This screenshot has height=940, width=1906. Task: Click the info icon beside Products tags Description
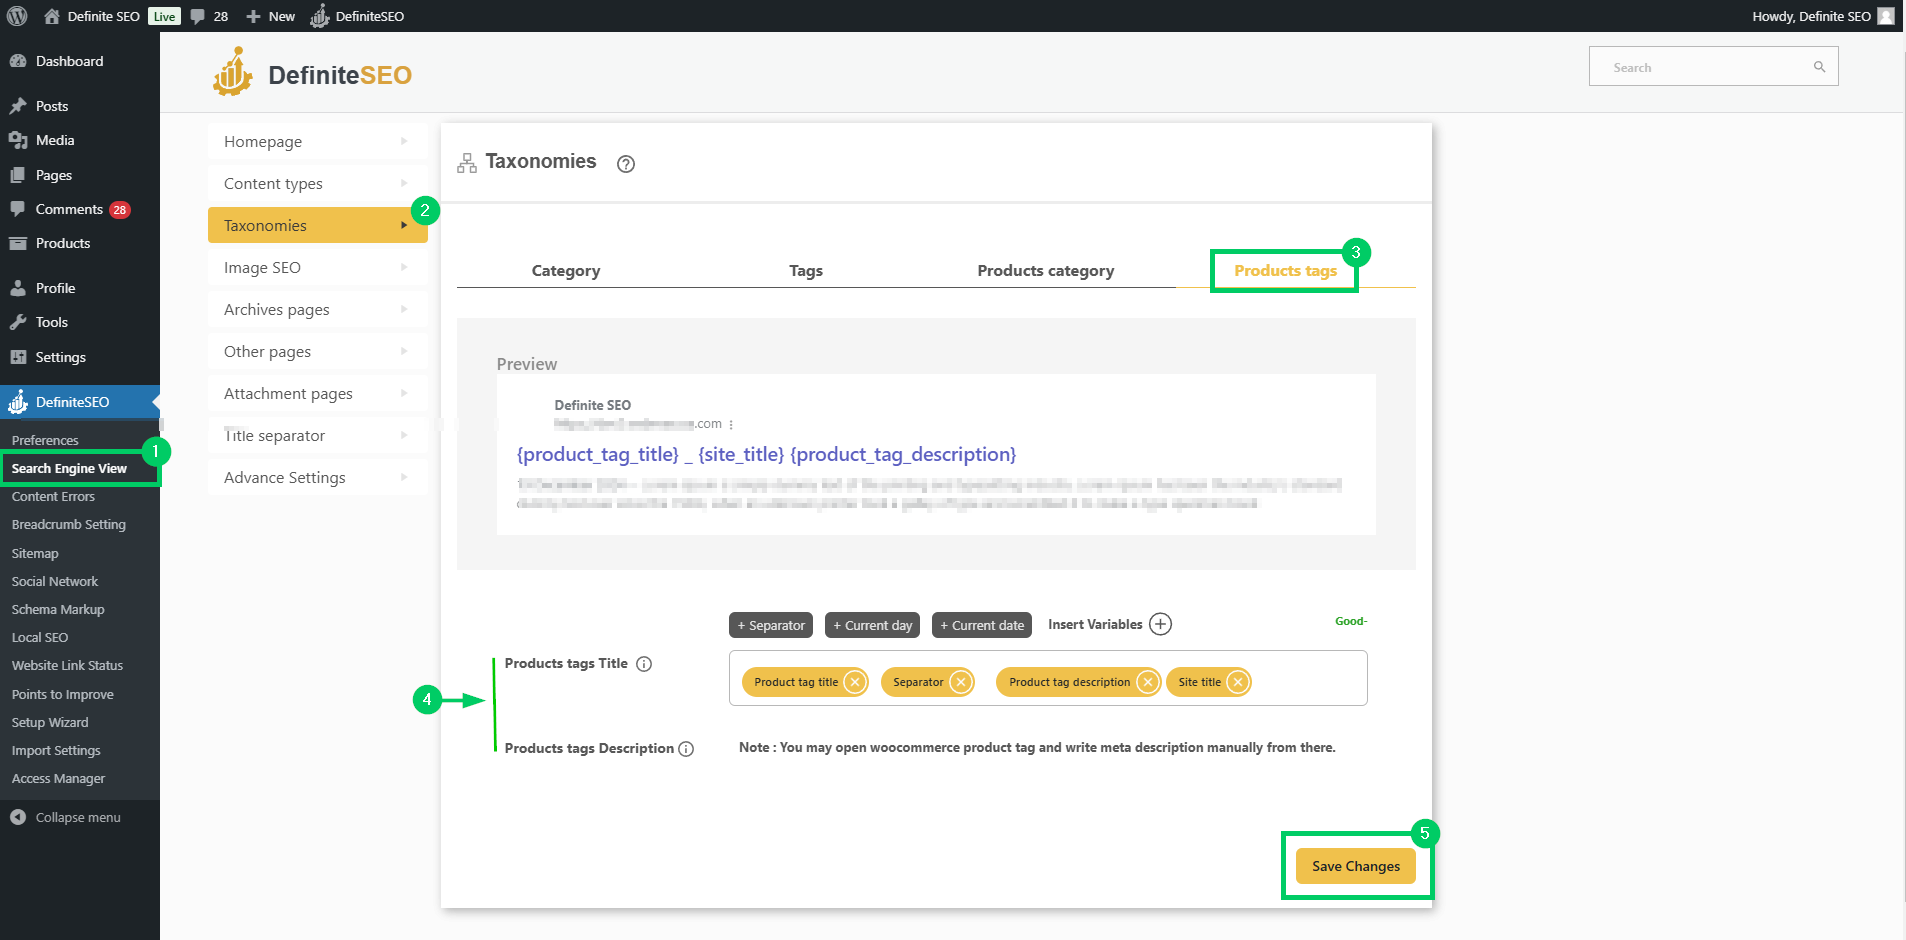pyautogui.click(x=686, y=749)
